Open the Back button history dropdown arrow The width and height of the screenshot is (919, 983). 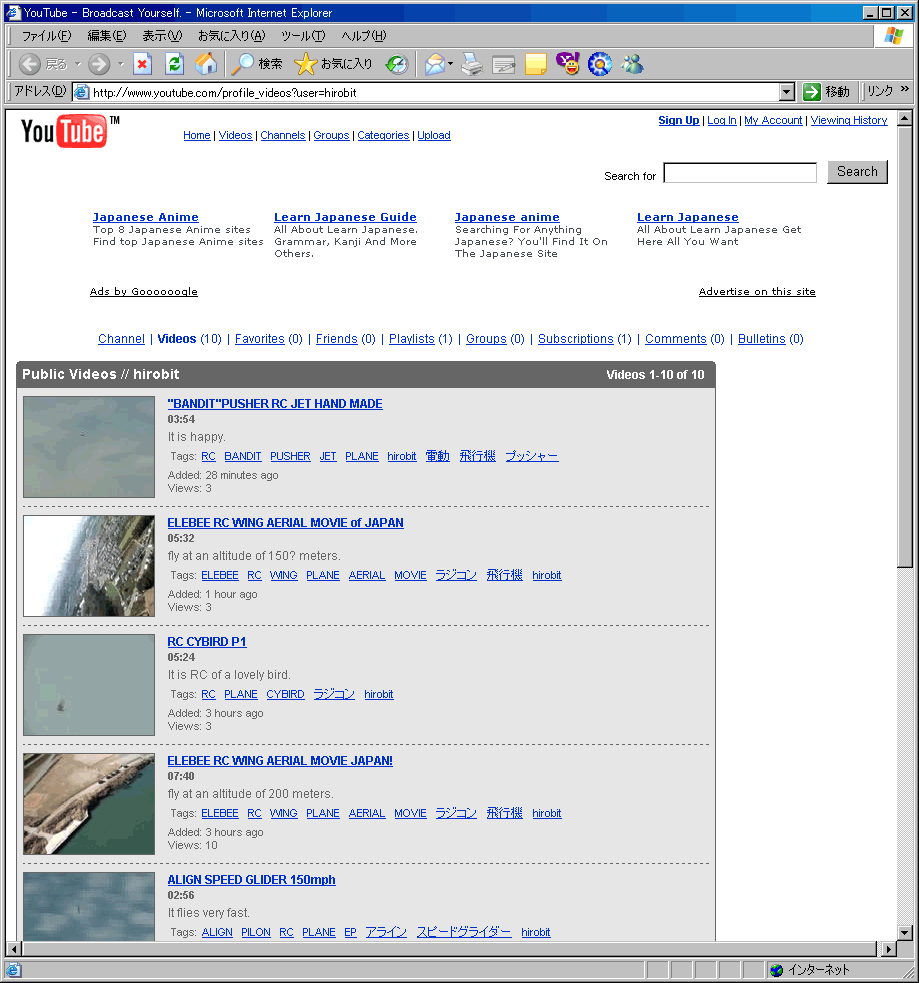point(78,64)
